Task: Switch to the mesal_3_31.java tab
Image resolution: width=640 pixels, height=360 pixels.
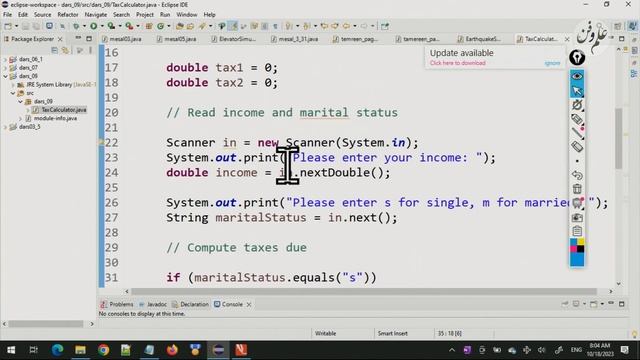Action: (294, 39)
